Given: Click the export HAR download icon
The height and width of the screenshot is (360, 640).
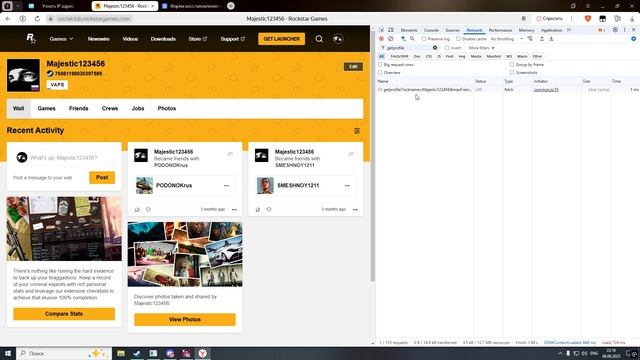Looking at the screenshot, I should [x=551, y=39].
